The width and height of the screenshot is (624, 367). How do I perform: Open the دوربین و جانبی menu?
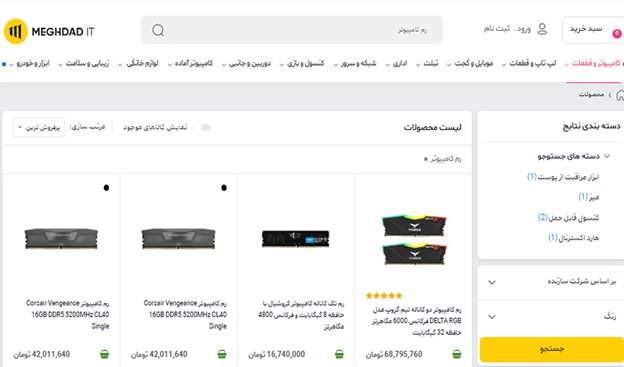pyautogui.click(x=246, y=63)
